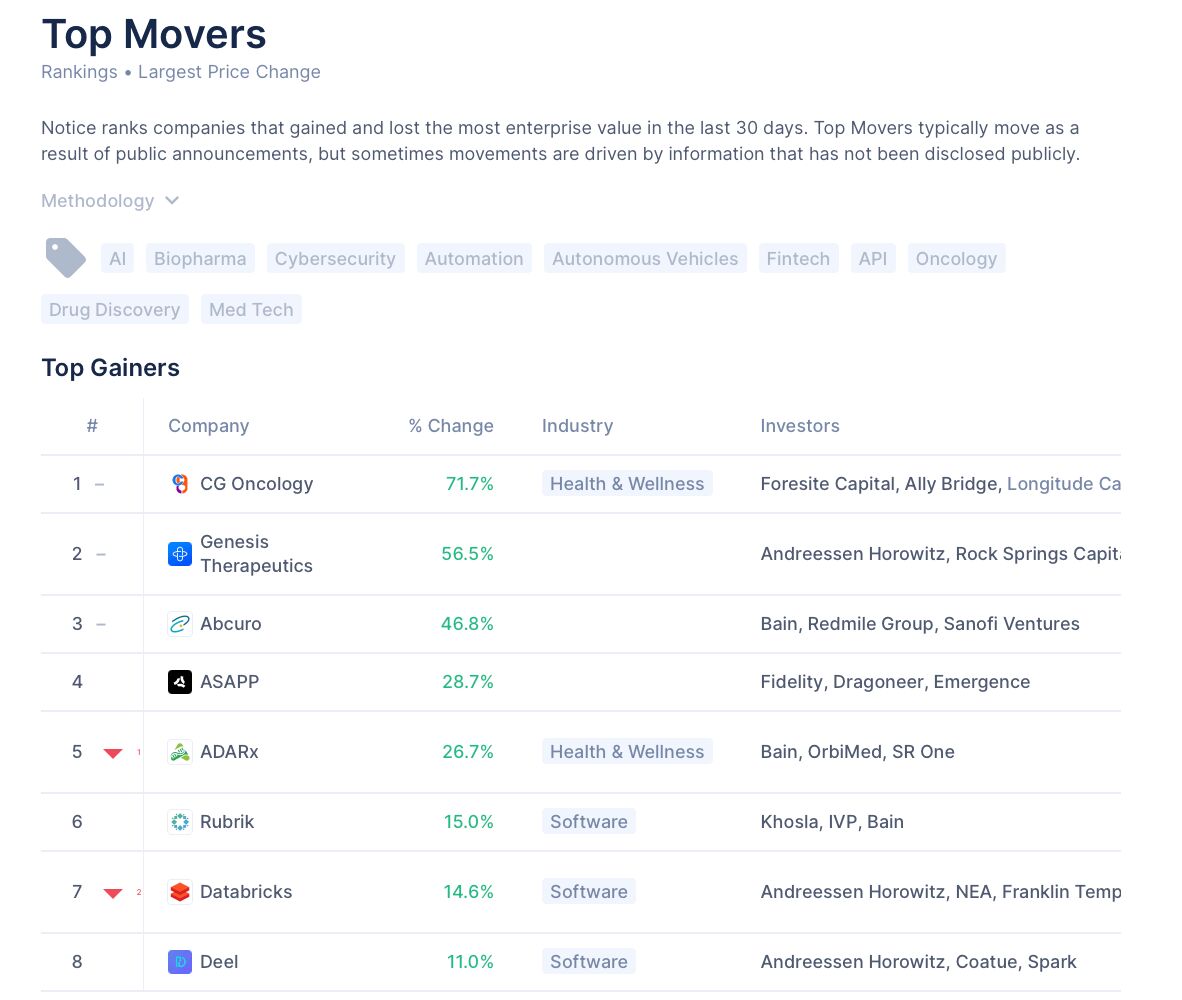1182x1000 pixels.
Task: Click the ASAPP logo icon
Action: pyautogui.click(x=179, y=682)
